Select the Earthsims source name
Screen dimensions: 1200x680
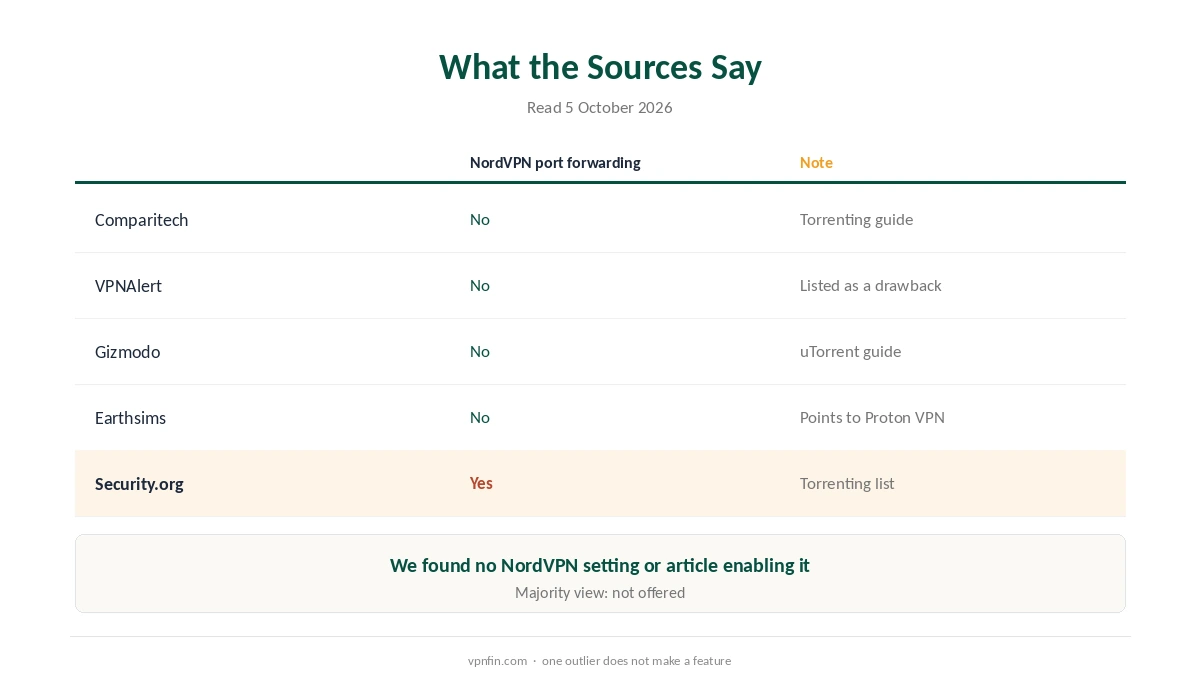click(130, 418)
